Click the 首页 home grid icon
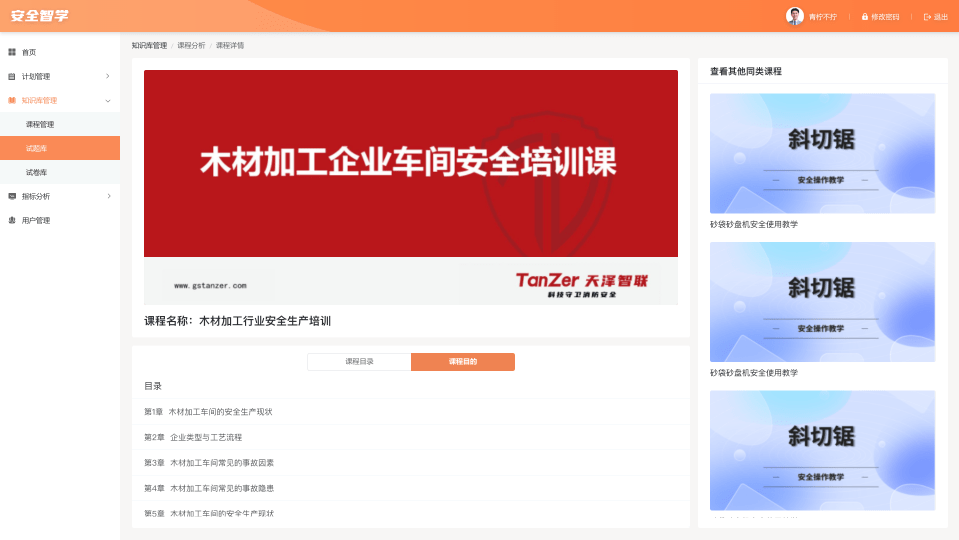 click(12, 52)
